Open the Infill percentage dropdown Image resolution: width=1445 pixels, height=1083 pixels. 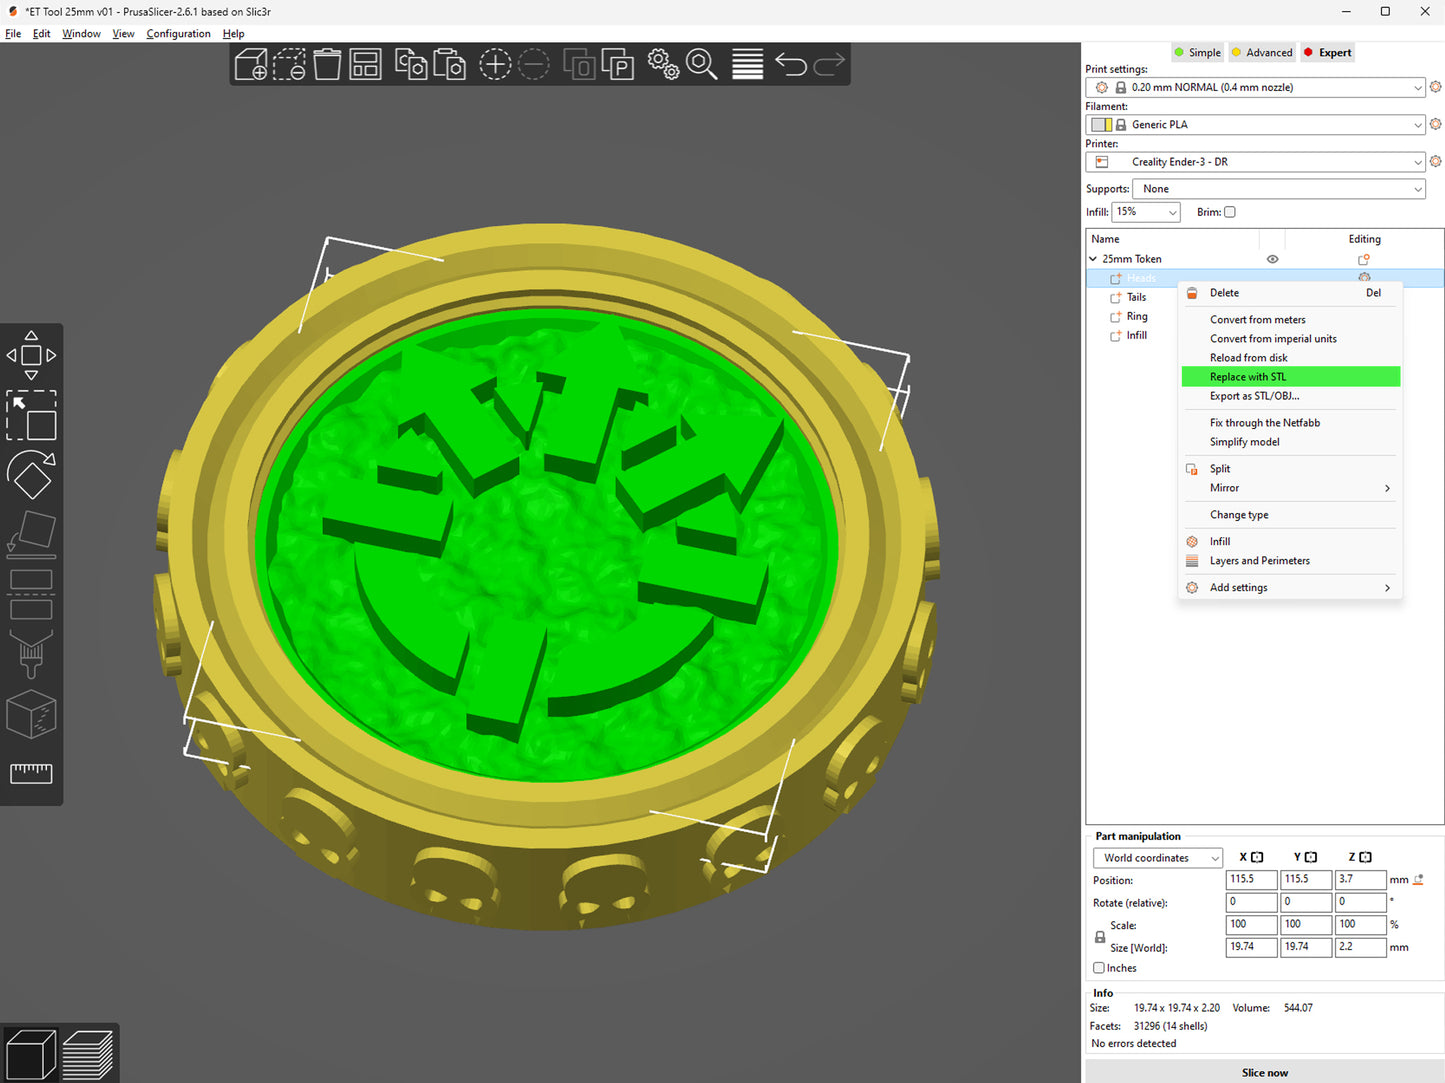[x=1146, y=212]
